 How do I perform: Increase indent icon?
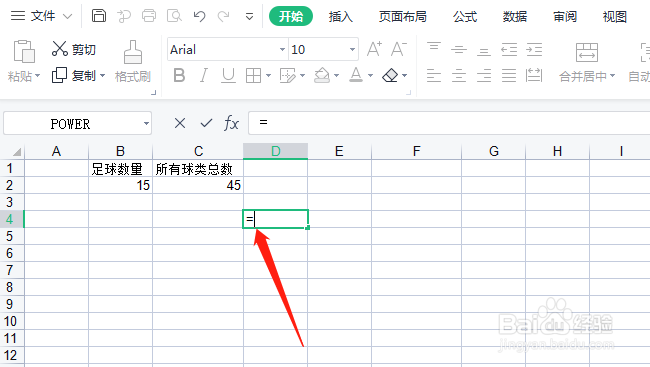[x=534, y=49]
